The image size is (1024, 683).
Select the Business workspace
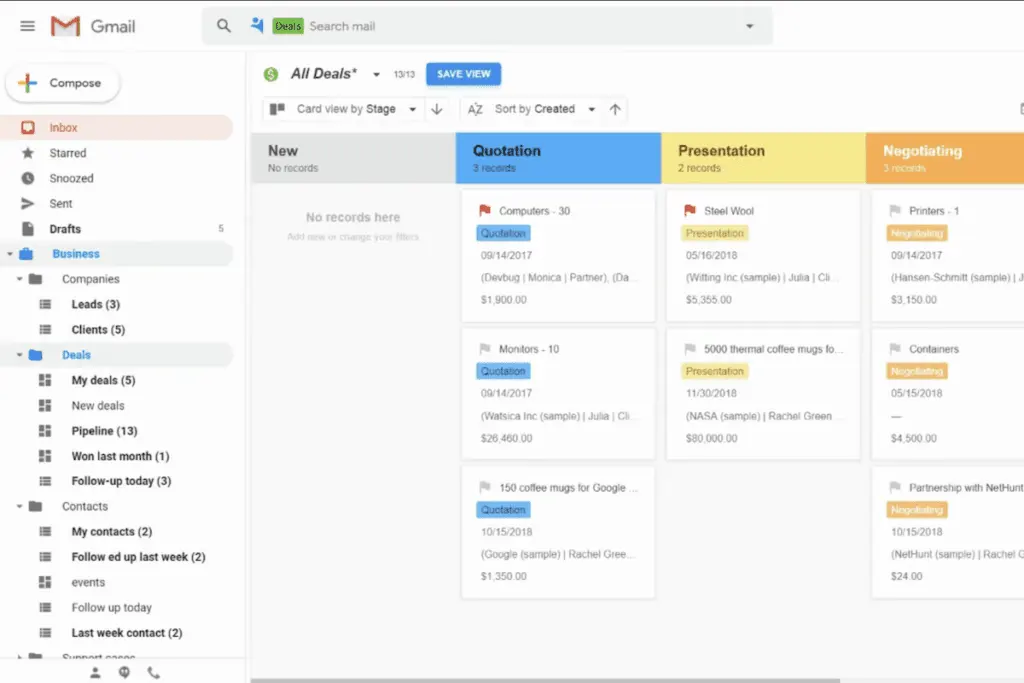tap(76, 254)
